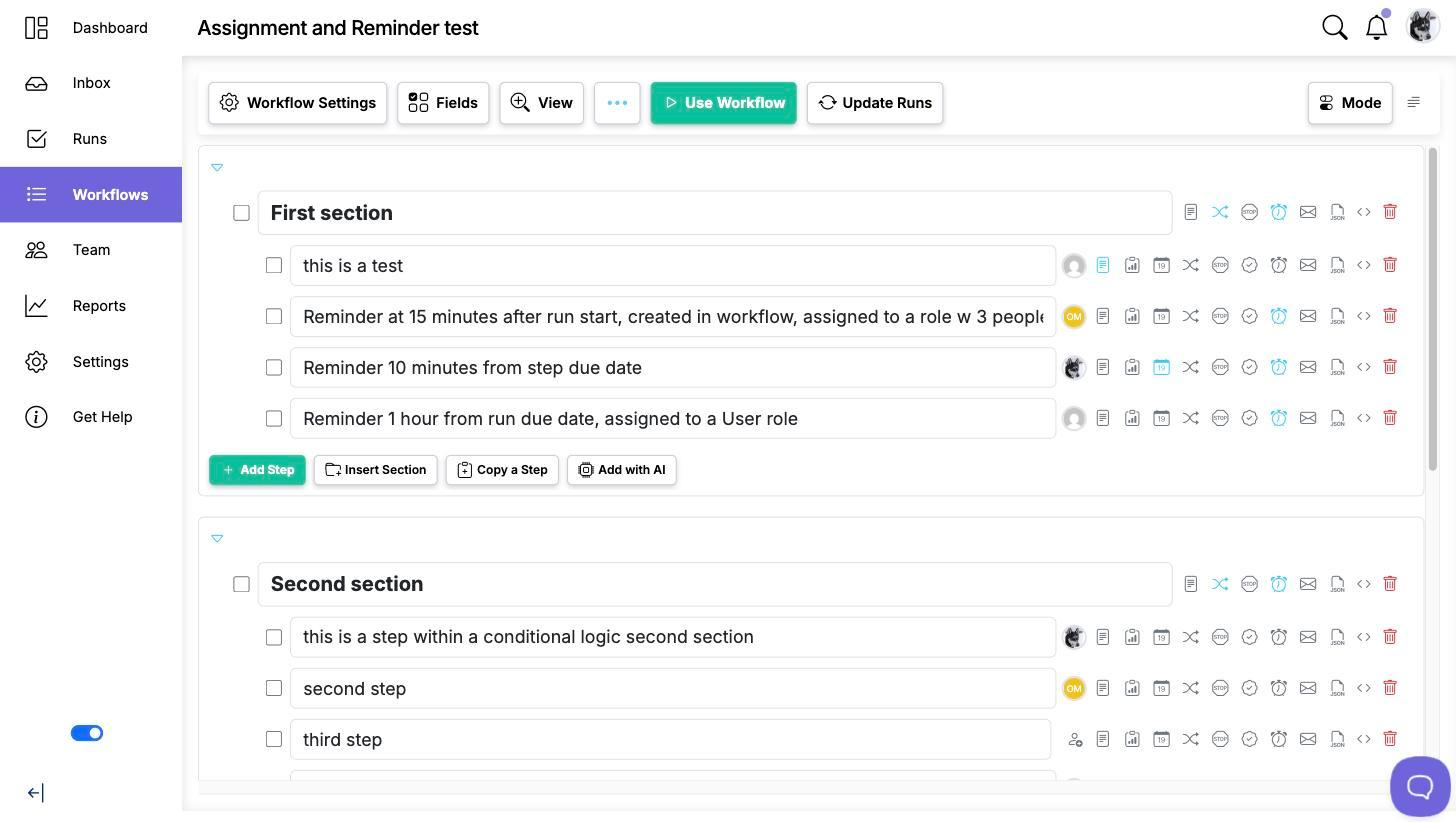1456x822 pixels.
Task: Collapse the sidebar with the arrow icon
Action: tap(35, 793)
